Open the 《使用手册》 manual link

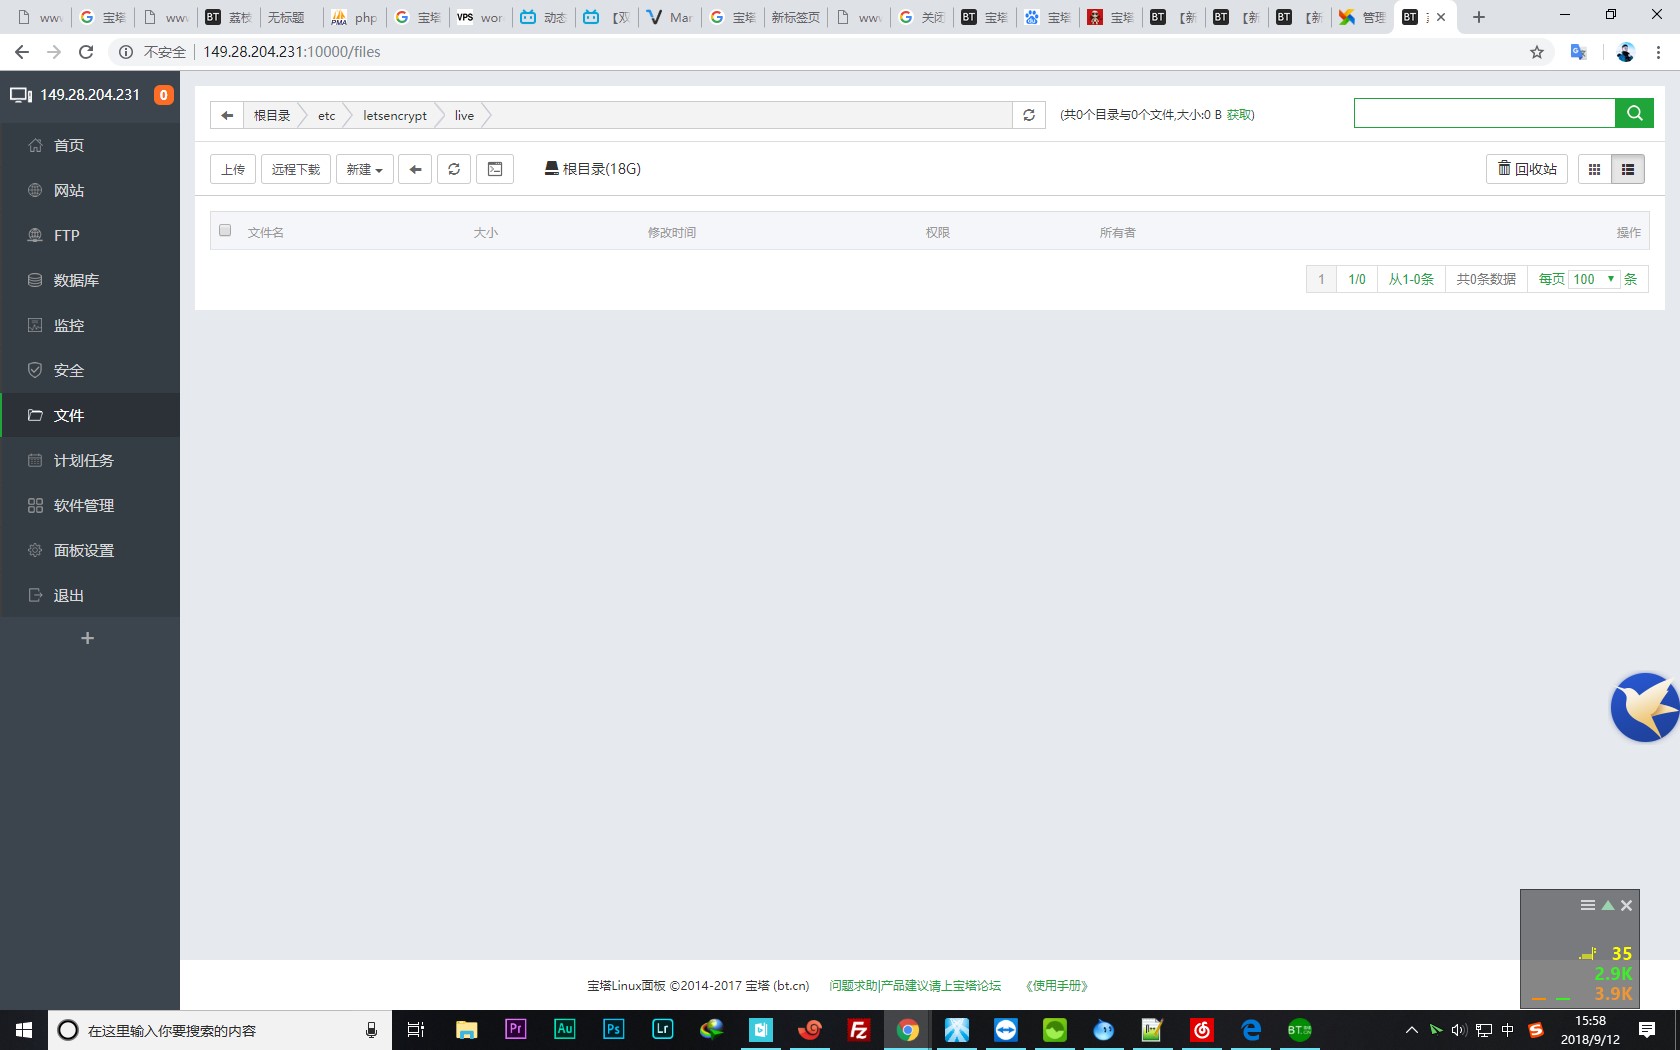1057,985
